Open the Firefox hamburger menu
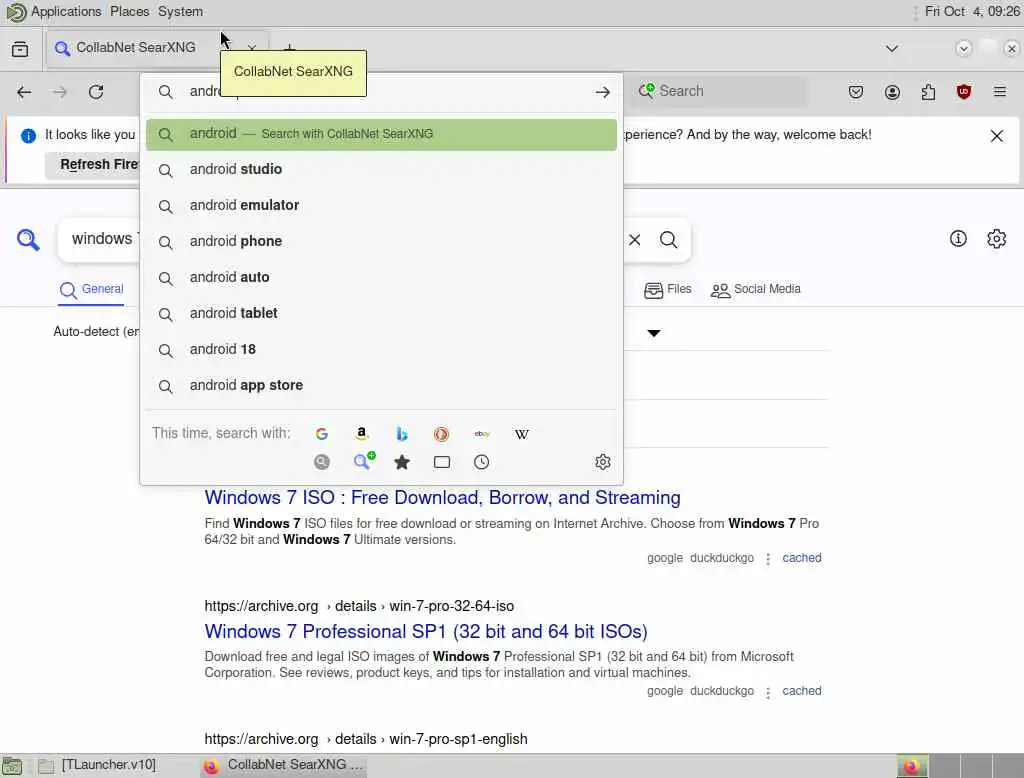The height and width of the screenshot is (778, 1024). 1000,92
